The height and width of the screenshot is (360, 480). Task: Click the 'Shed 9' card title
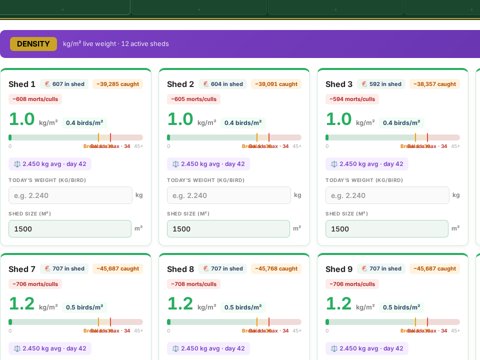(x=339, y=269)
